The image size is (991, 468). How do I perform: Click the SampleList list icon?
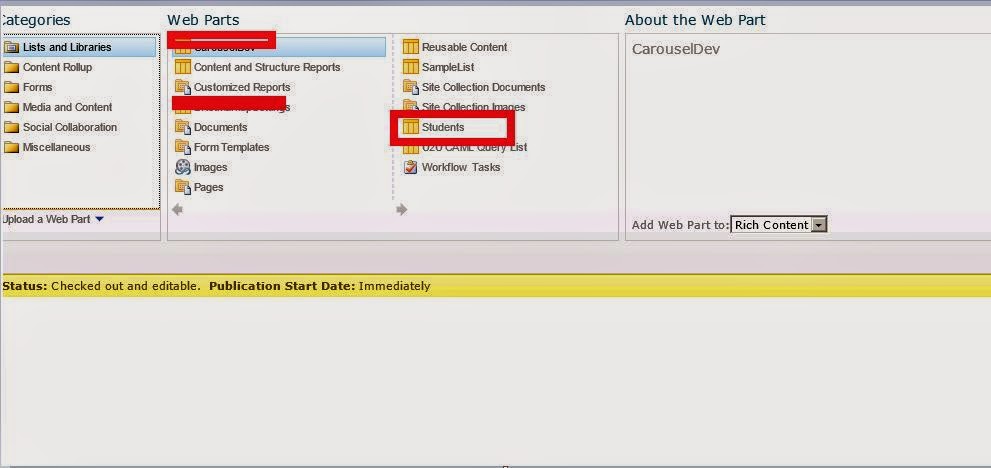coord(411,66)
